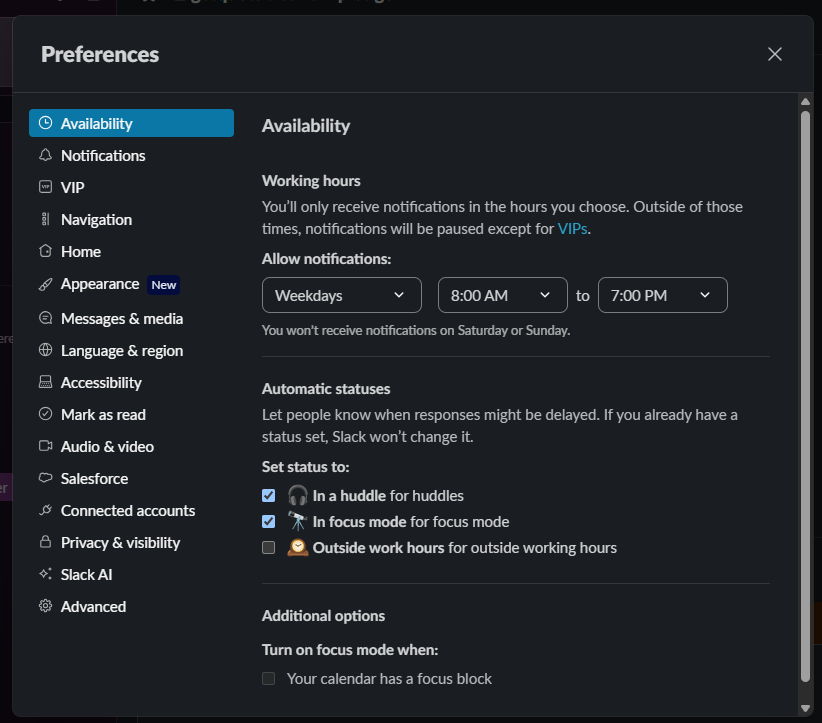
Task: Click the Mark as read checkmark icon
Action: (x=46, y=414)
